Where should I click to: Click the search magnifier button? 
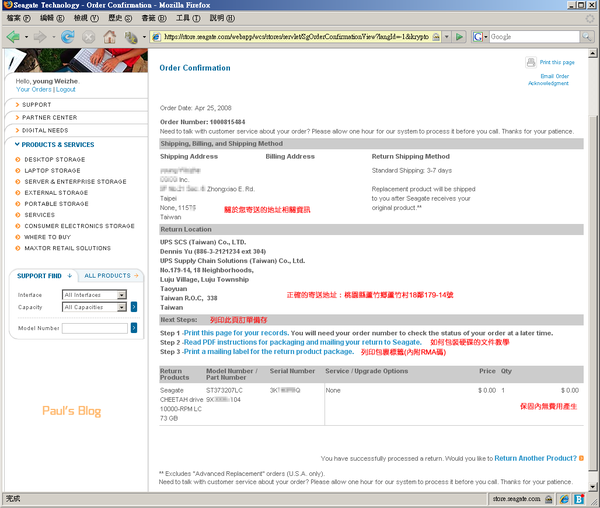[x=586, y=37]
